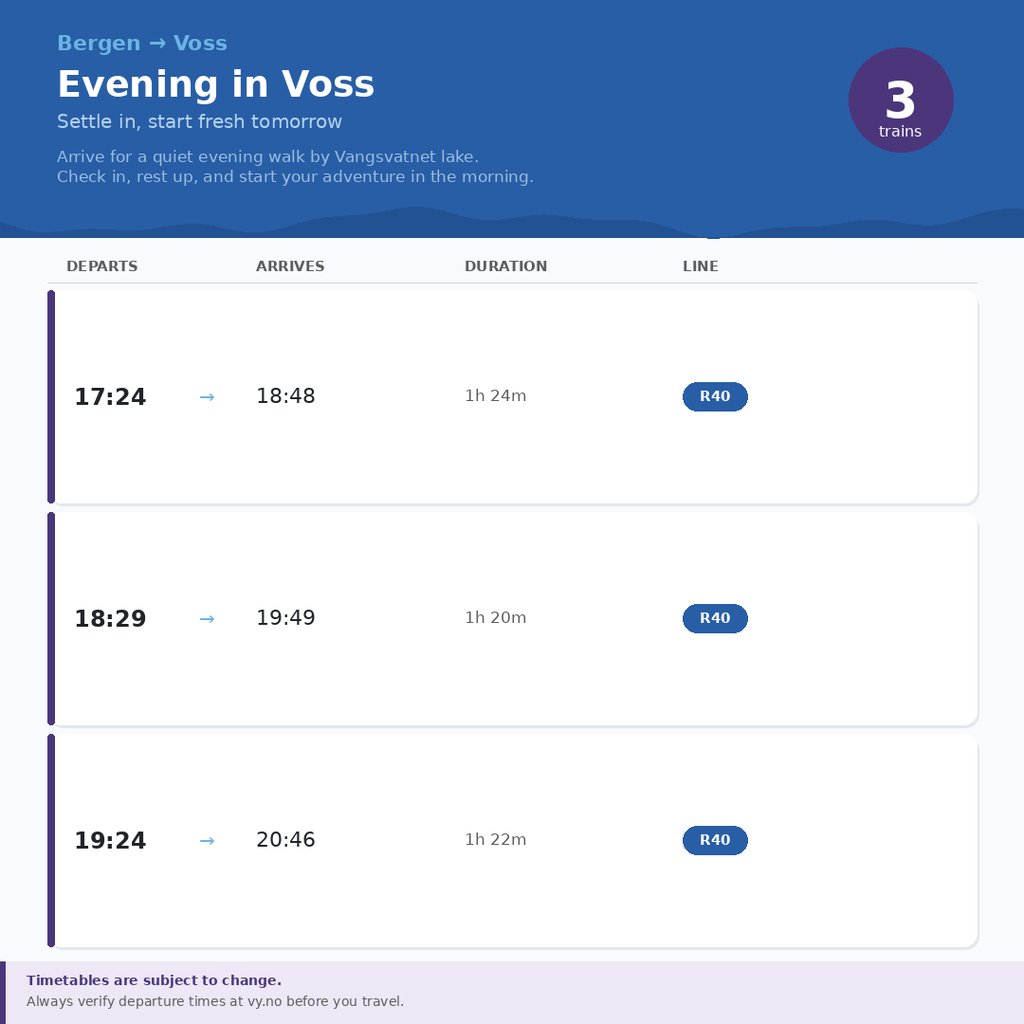
Task: Sort by the DEPARTS column header
Action: click(x=101, y=266)
